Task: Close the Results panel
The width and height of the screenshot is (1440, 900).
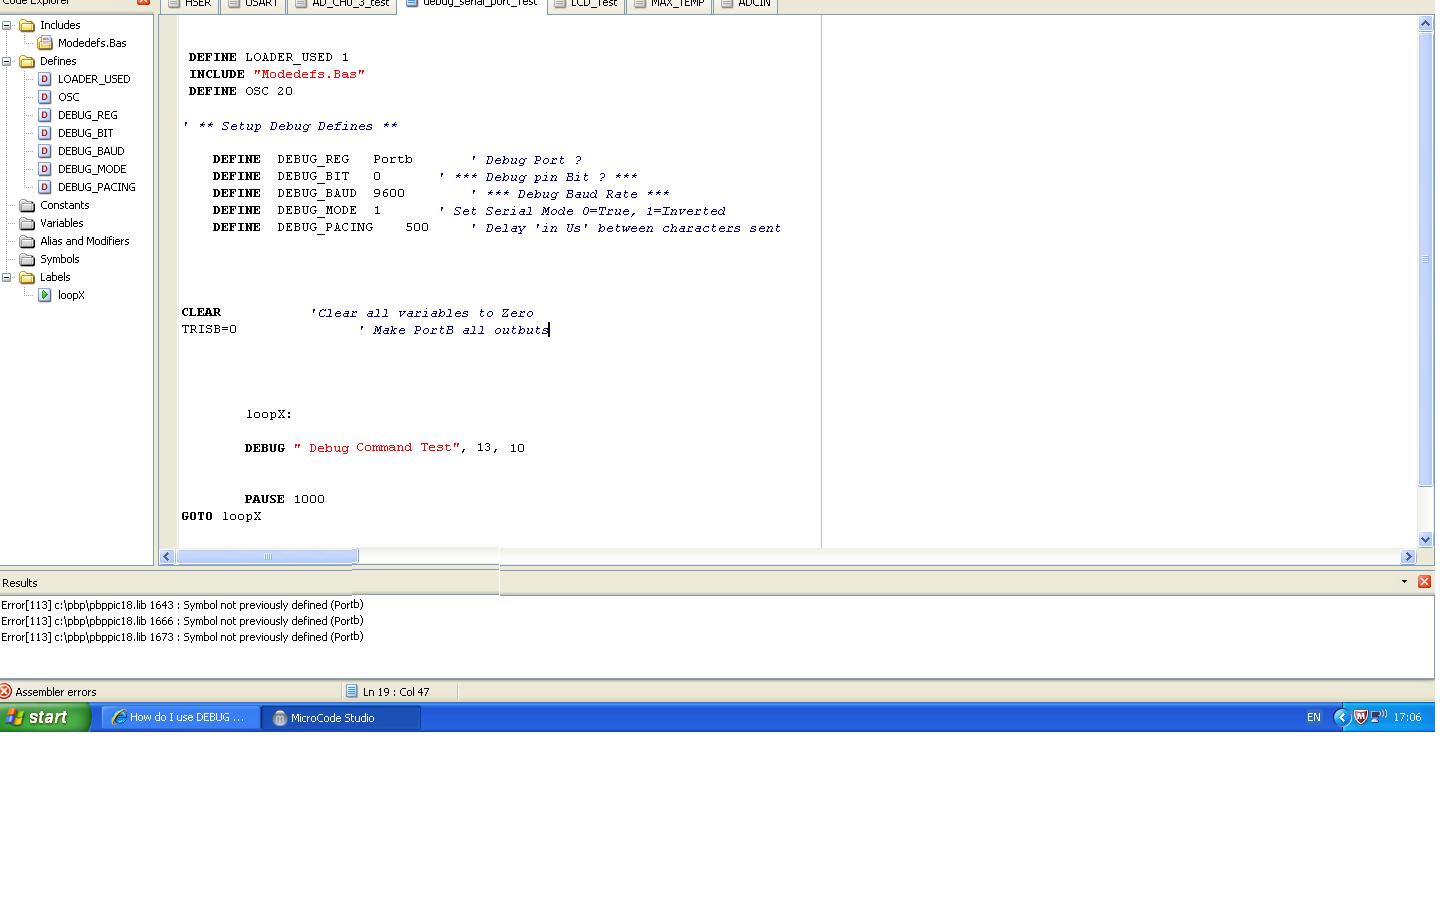Action: (1424, 581)
